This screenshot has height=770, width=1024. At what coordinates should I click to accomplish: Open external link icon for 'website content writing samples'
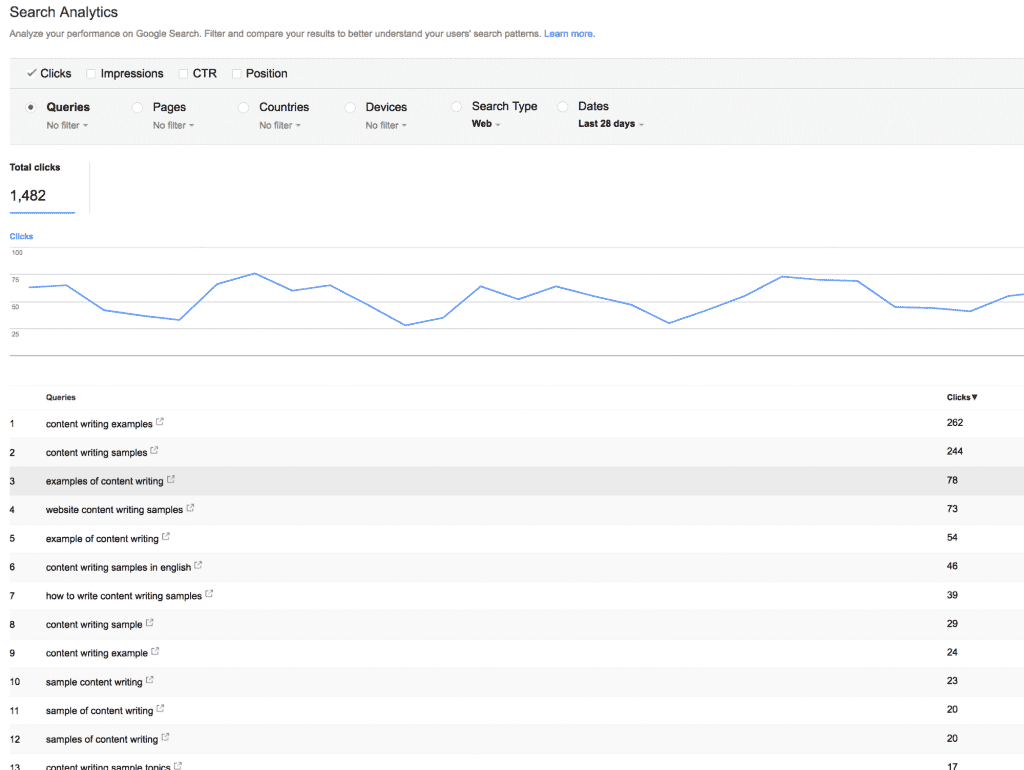[x=191, y=508]
